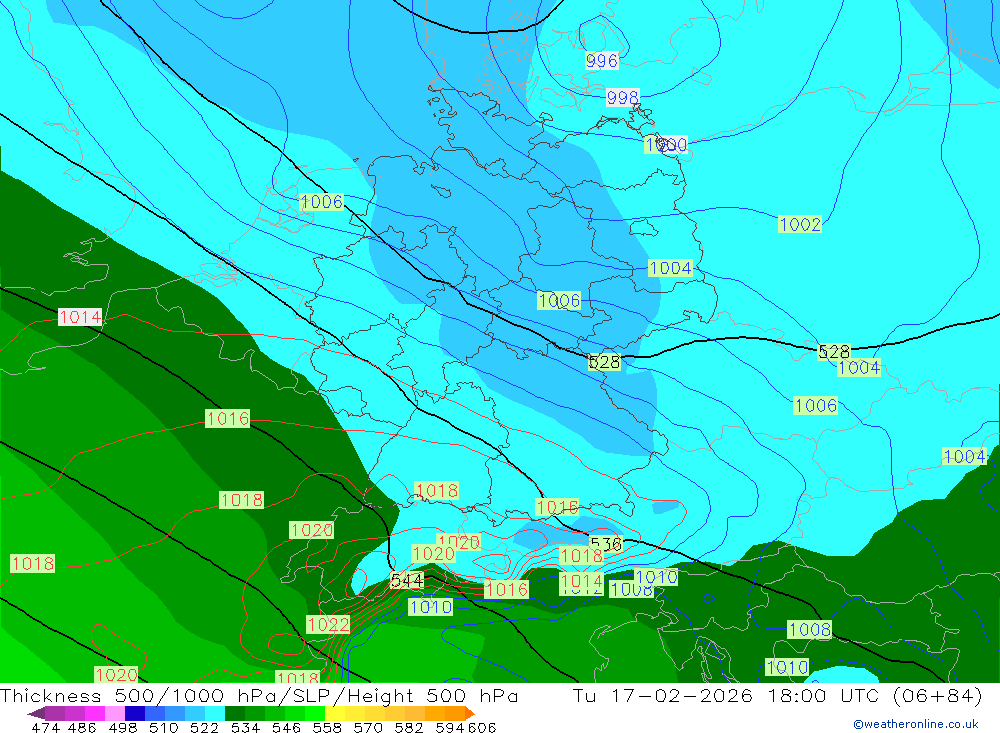
Task: Open the weatheronline.co.uk copyright link
Action: pyautogui.click(x=916, y=724)
